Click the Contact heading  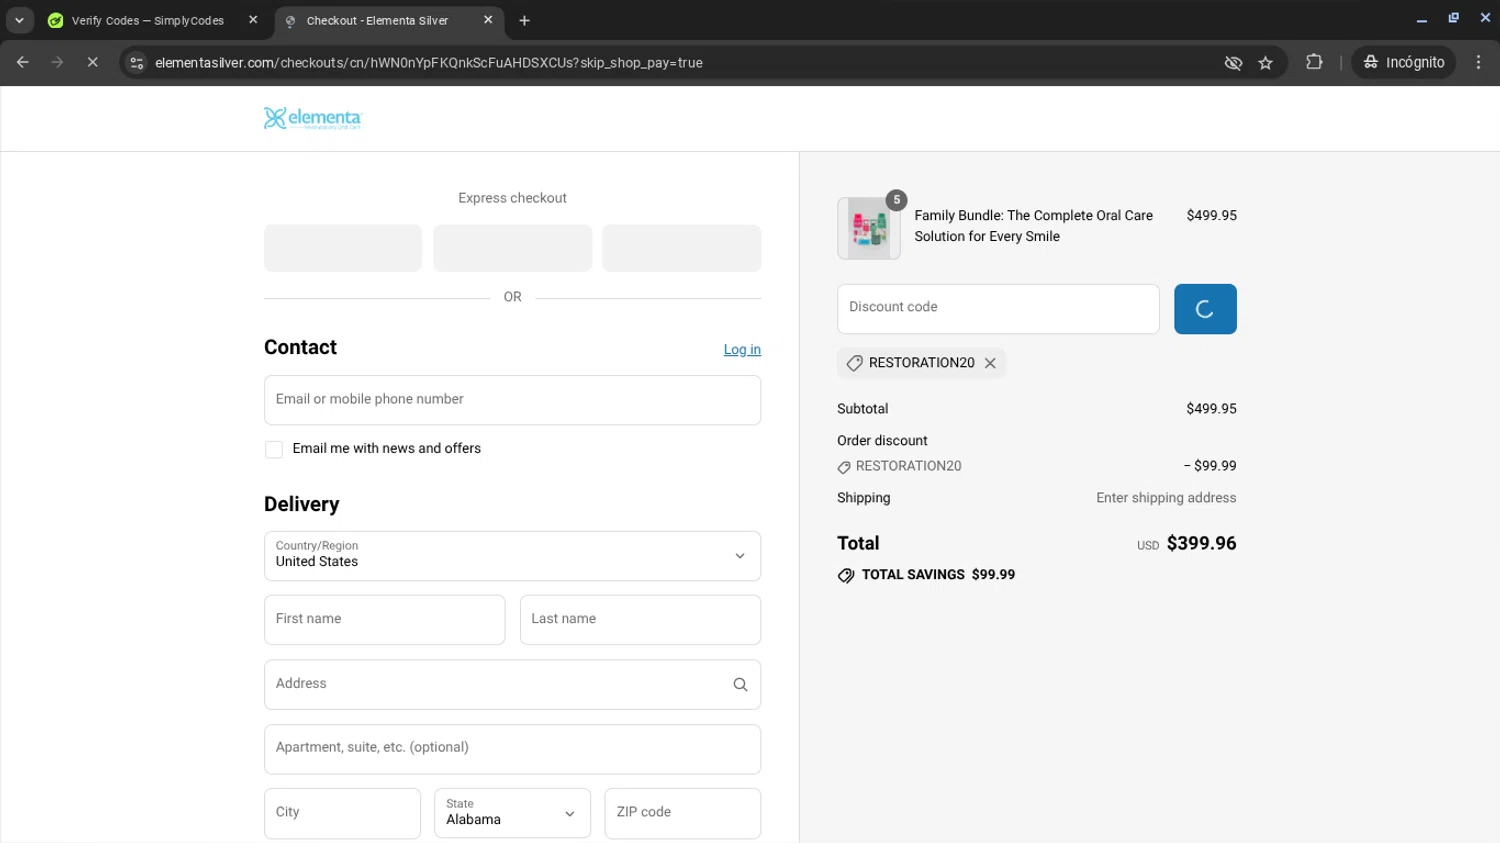coord(300,347)
